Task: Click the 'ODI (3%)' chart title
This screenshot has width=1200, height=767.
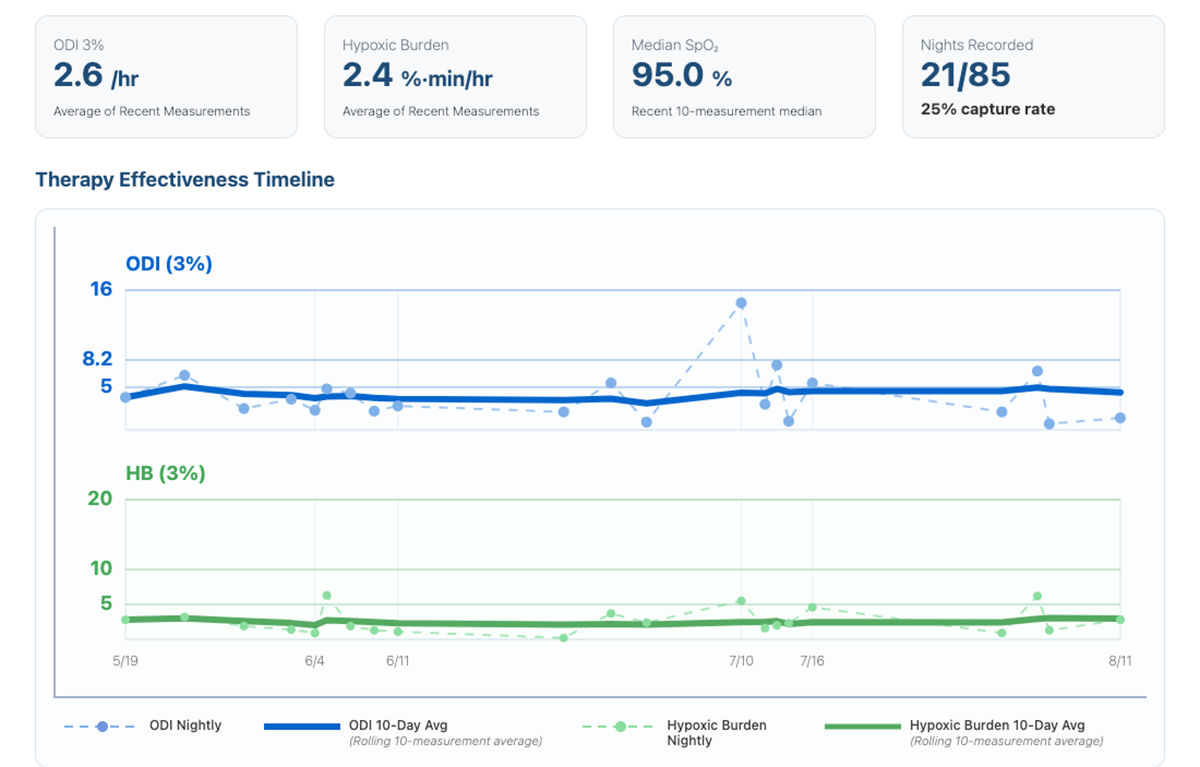Action: coord(169,264)
